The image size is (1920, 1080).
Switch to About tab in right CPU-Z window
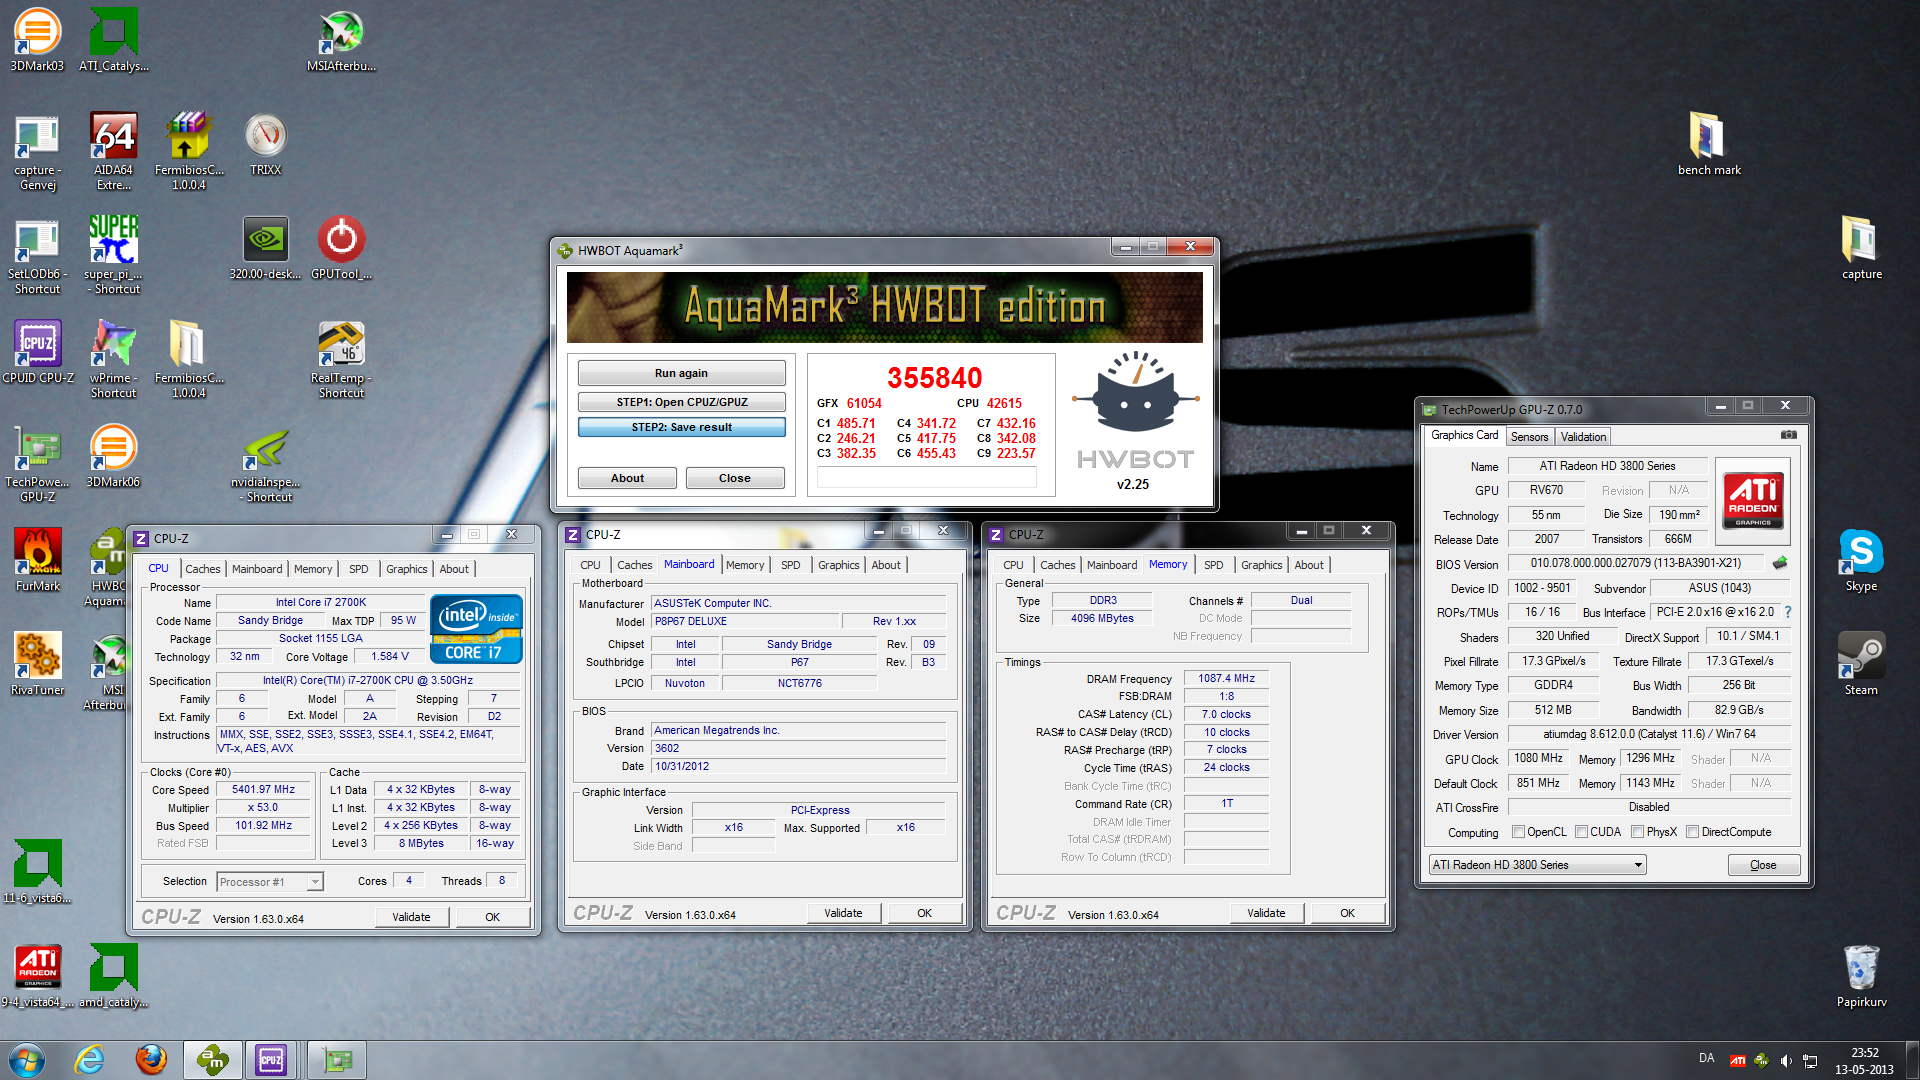coord(1309,565)
